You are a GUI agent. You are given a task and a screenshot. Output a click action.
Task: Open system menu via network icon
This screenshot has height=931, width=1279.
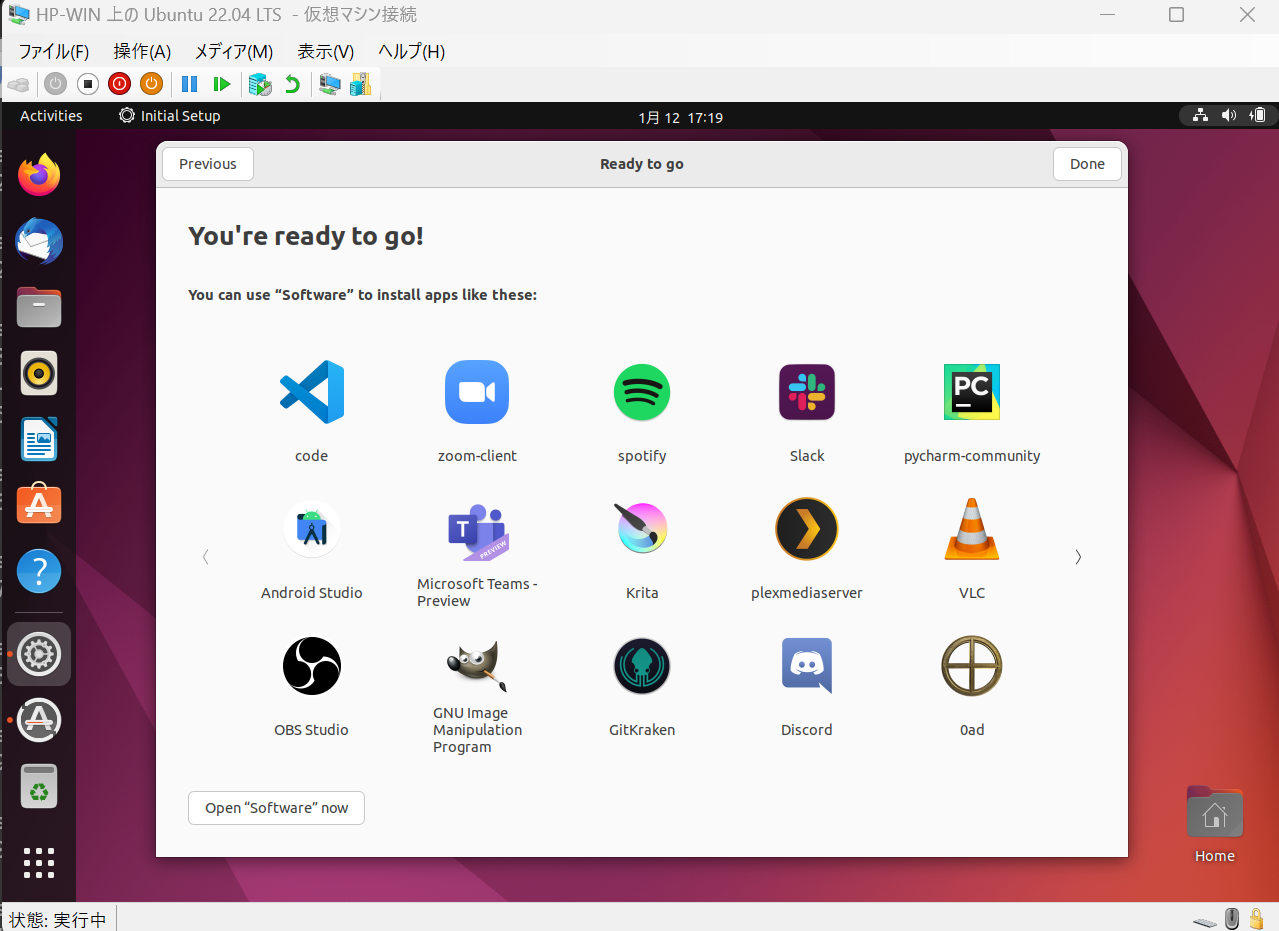click(1200, 116)
